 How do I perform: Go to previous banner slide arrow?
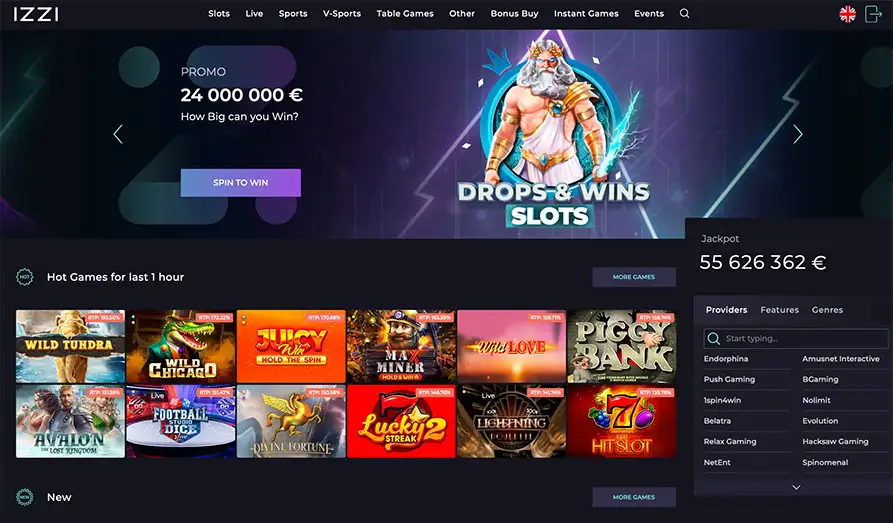pos(118,134)
